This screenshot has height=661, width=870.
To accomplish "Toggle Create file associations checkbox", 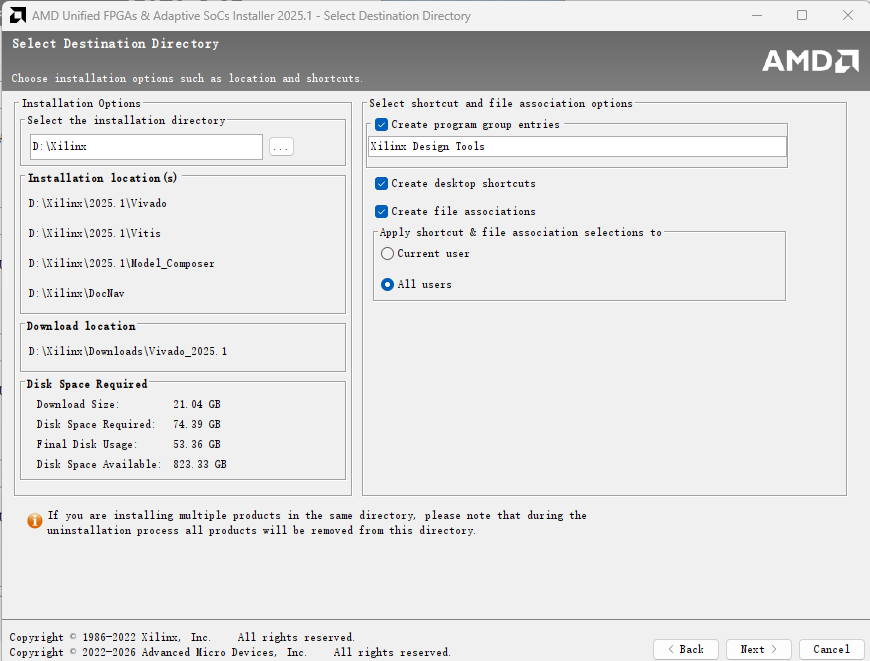I will (x=382, y=212).
